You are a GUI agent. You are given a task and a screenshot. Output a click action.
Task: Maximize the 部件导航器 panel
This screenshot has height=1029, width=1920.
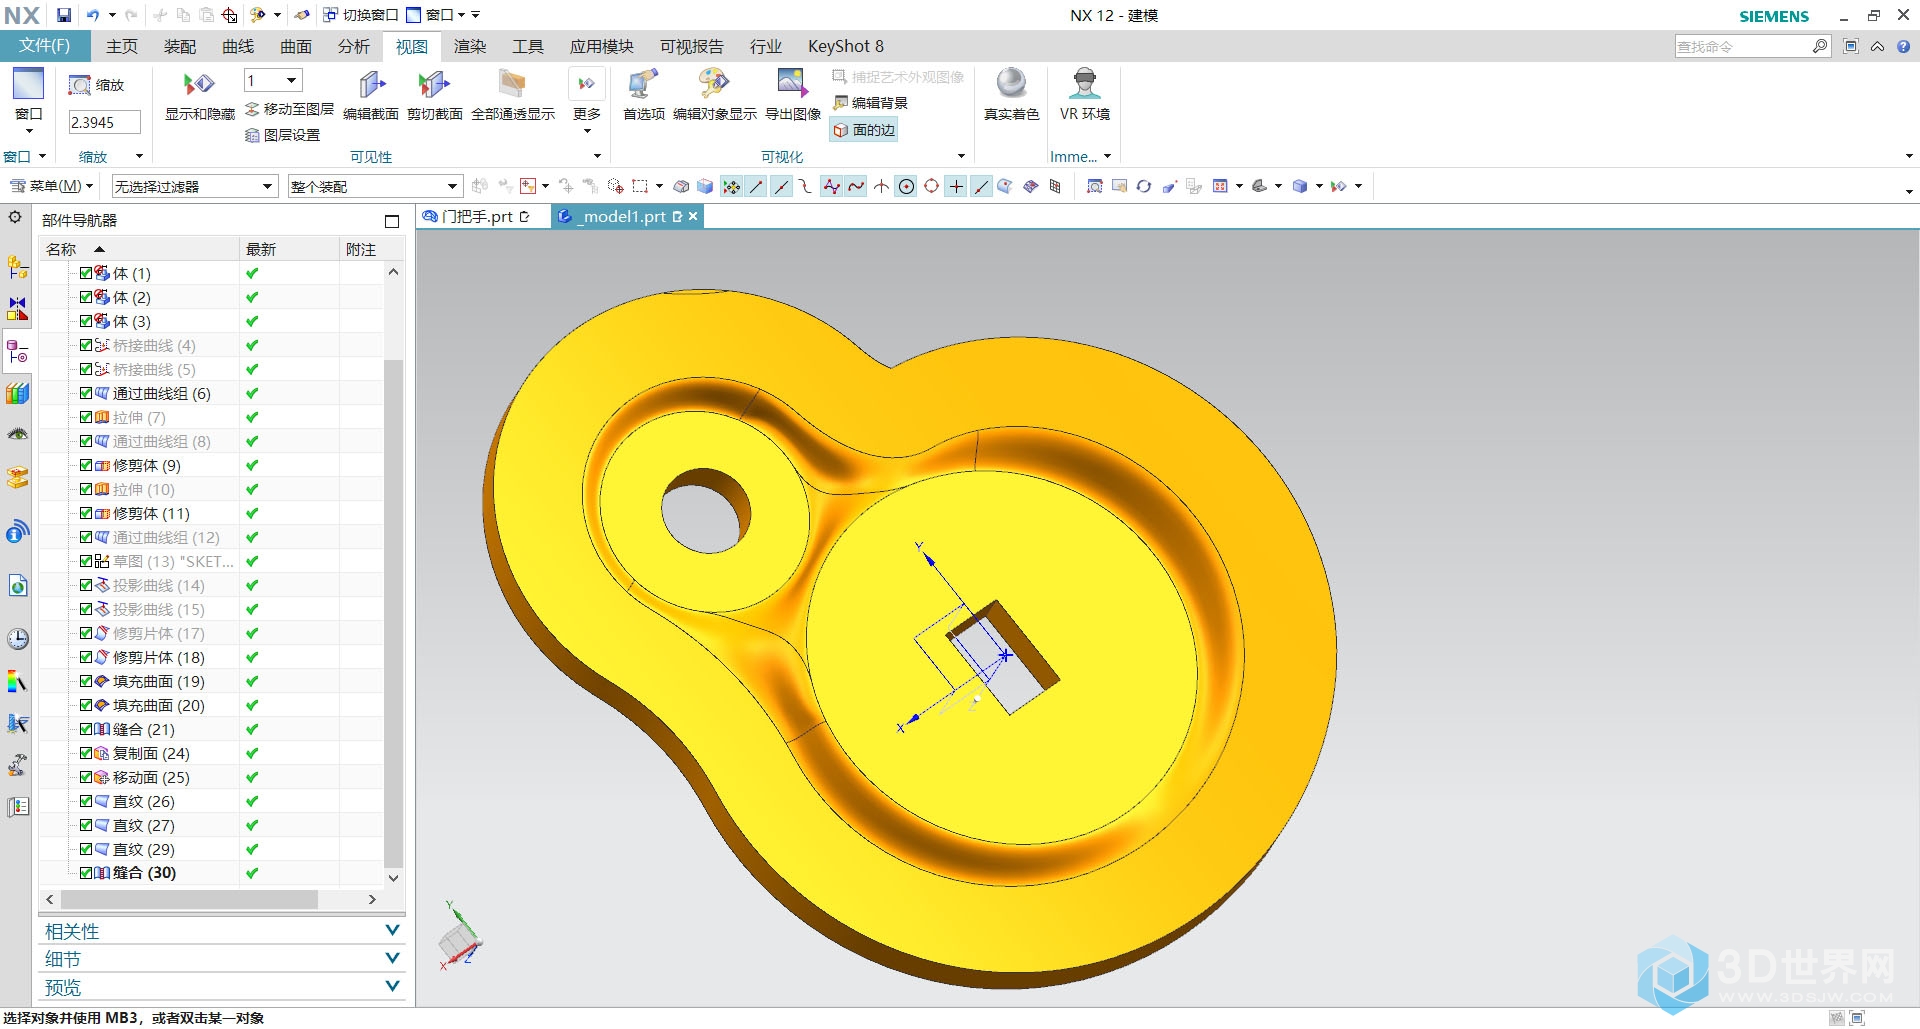click(392, 221)
